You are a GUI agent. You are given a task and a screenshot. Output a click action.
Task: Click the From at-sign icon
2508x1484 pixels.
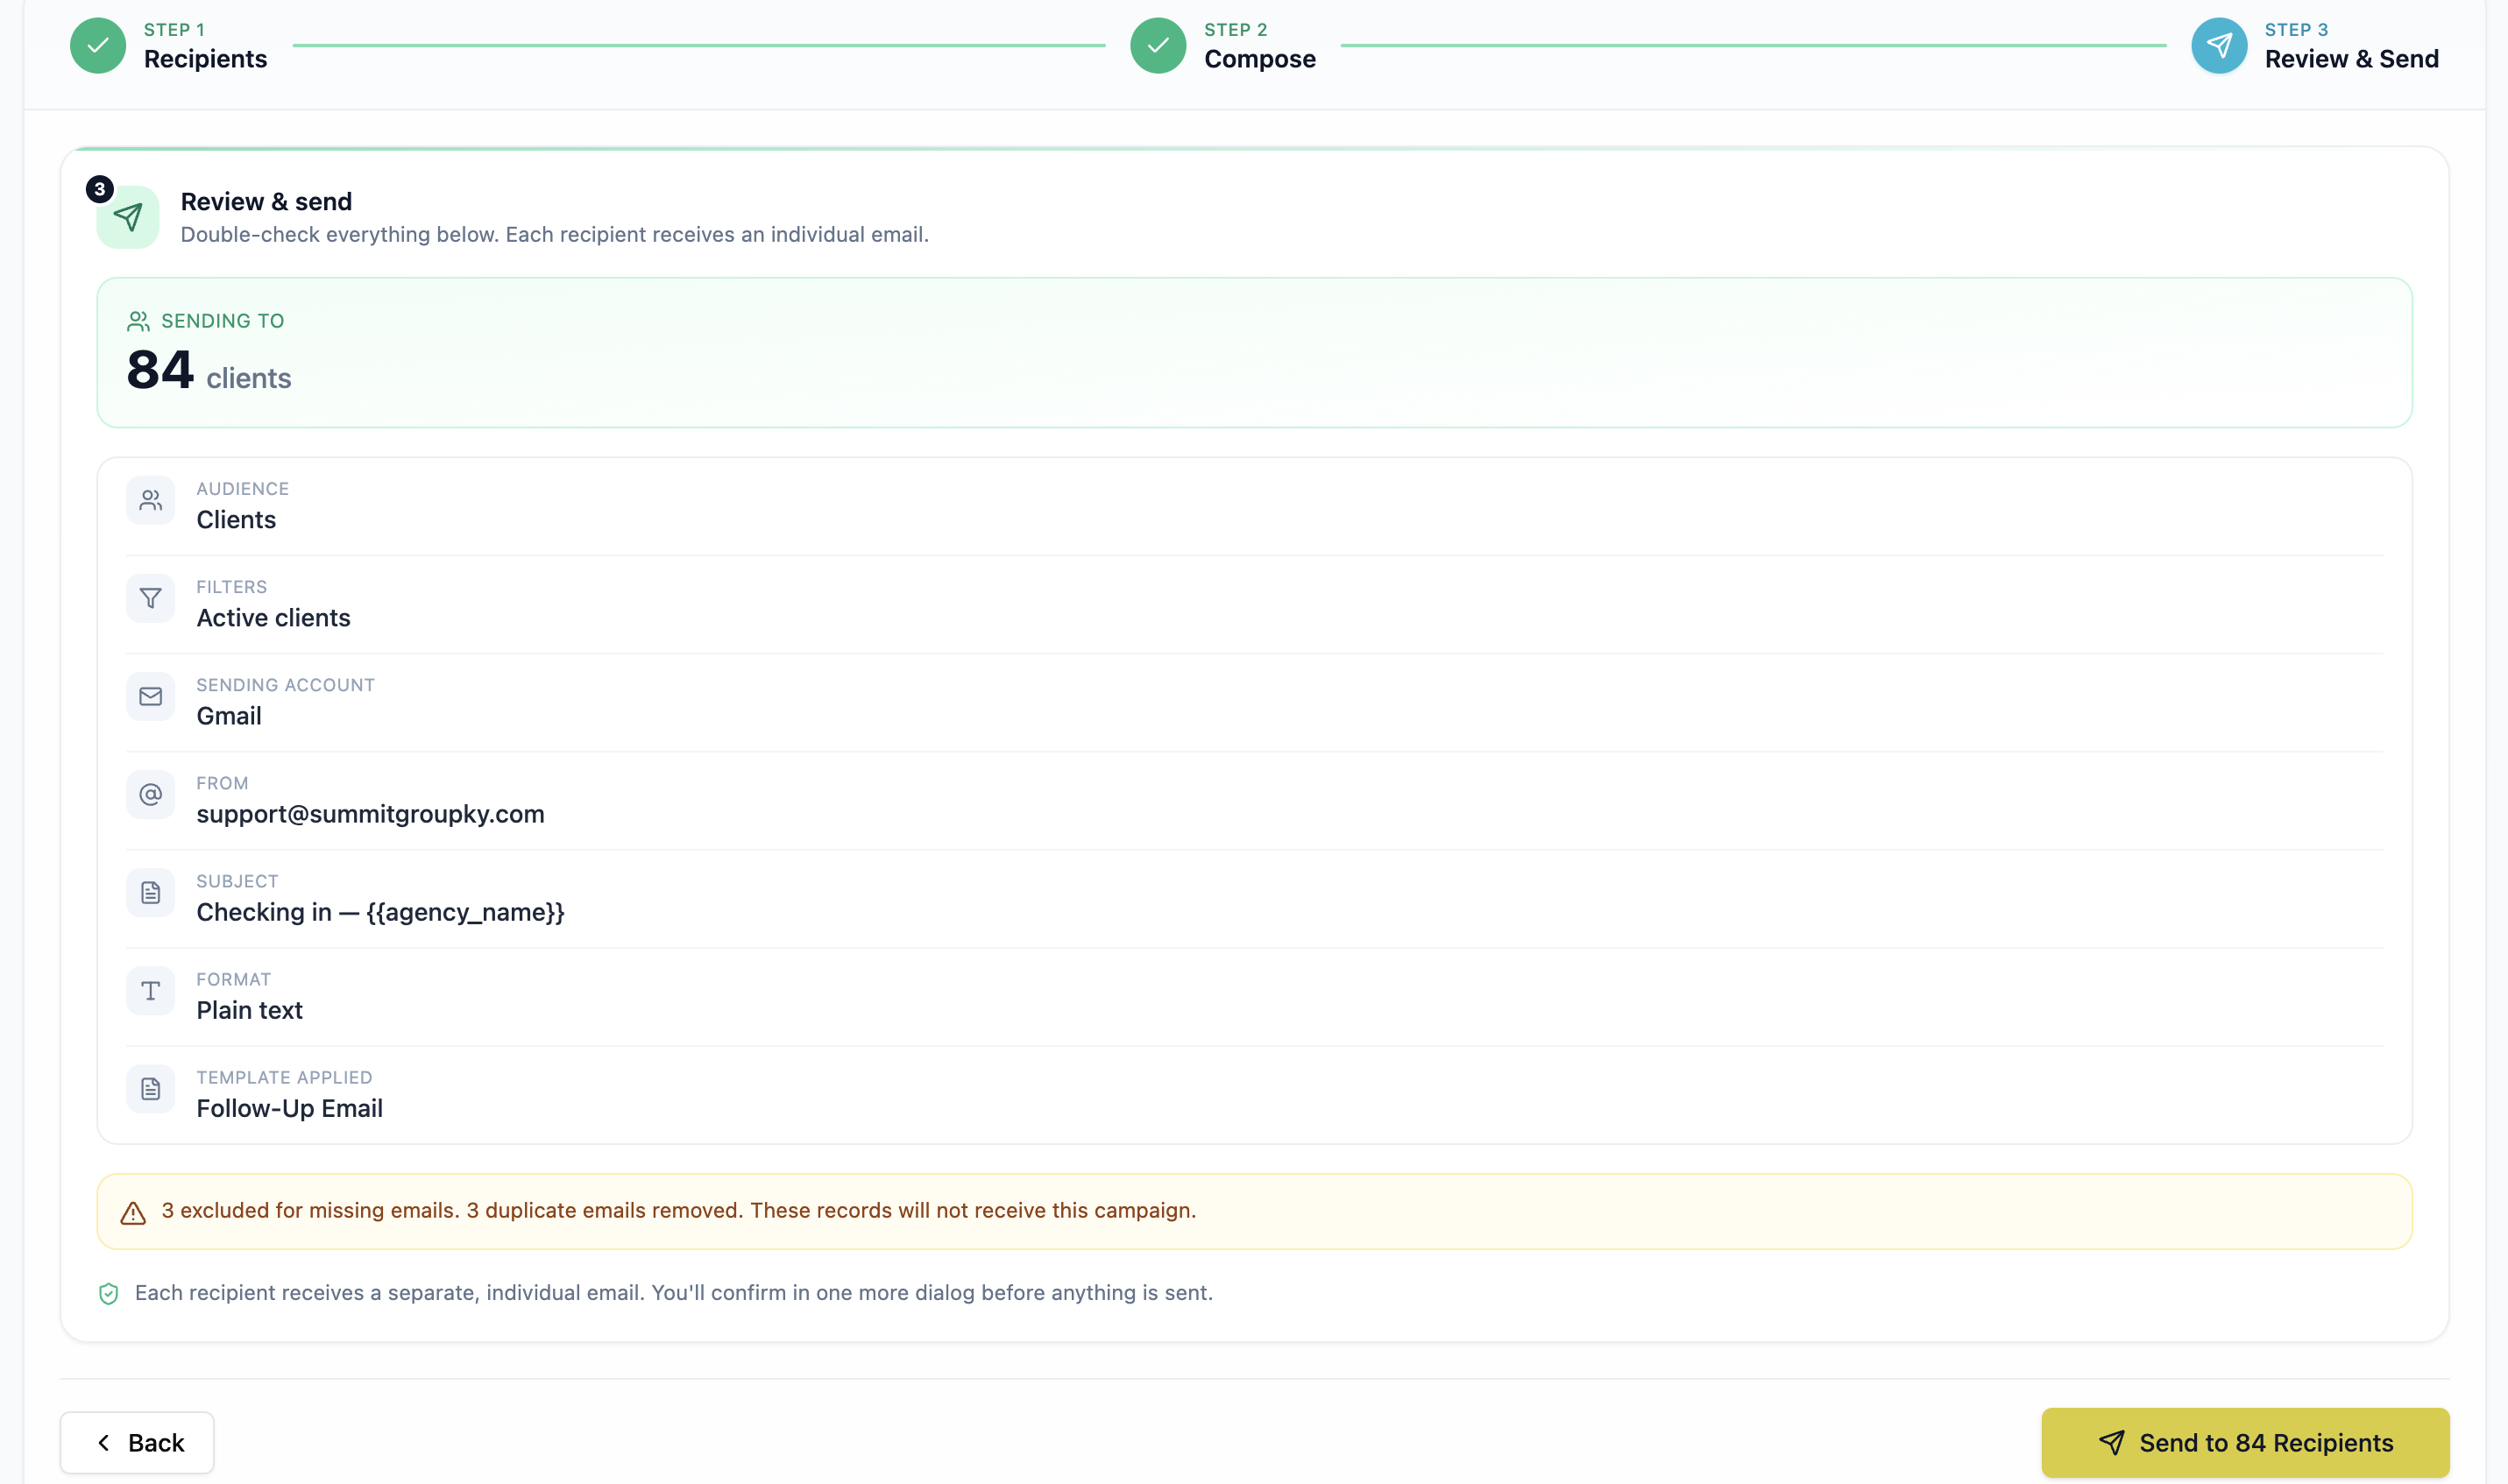click(150, 794)
